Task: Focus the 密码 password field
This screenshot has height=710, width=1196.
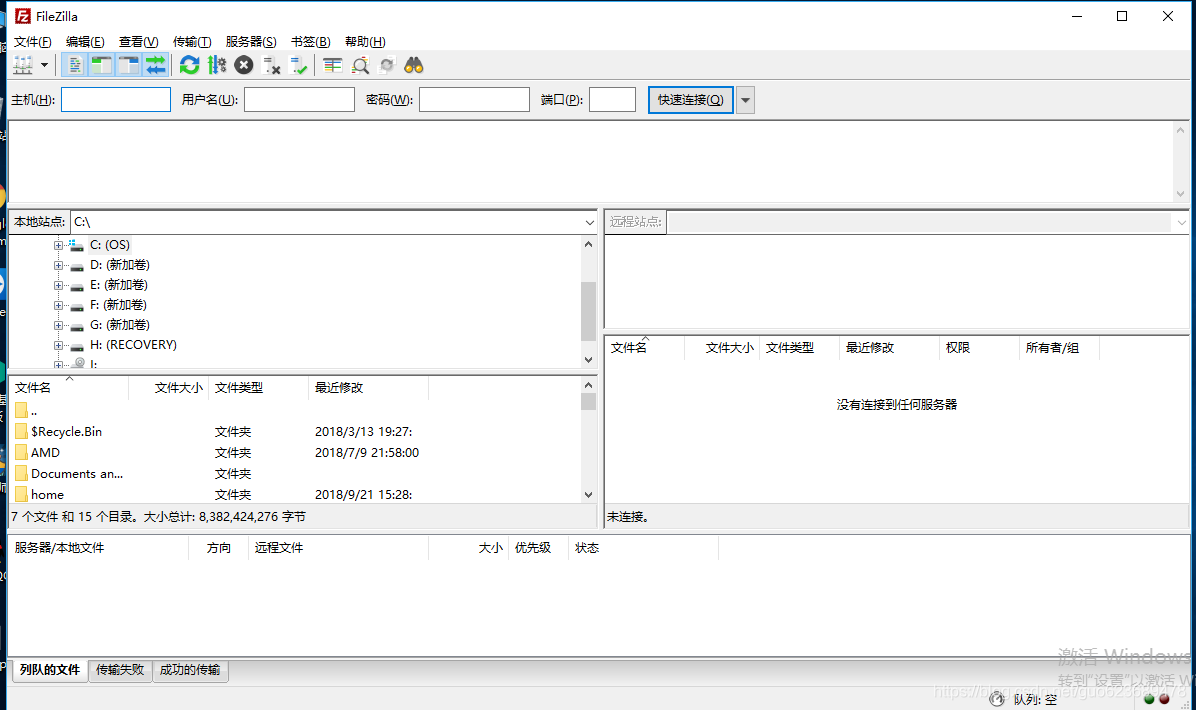Action: tap(474, 100)
